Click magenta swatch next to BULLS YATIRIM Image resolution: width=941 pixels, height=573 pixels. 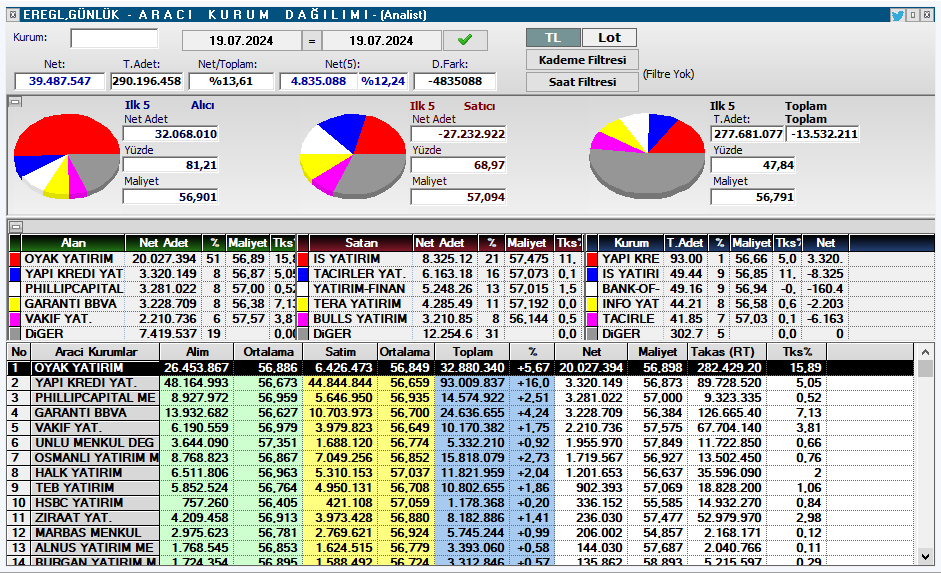tap(303, 319)
